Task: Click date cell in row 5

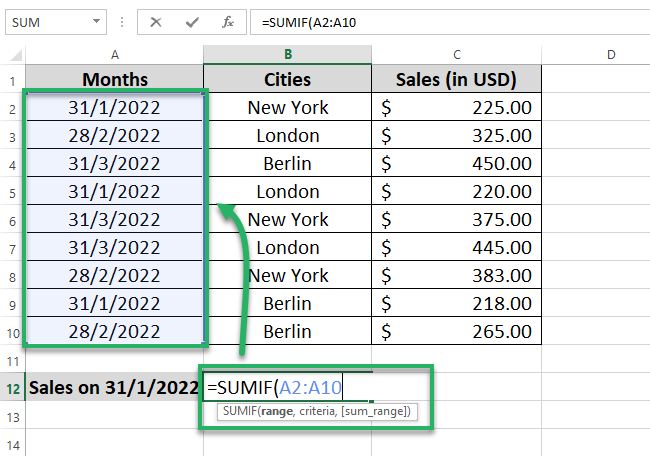Action: click(x=115, y=191)
